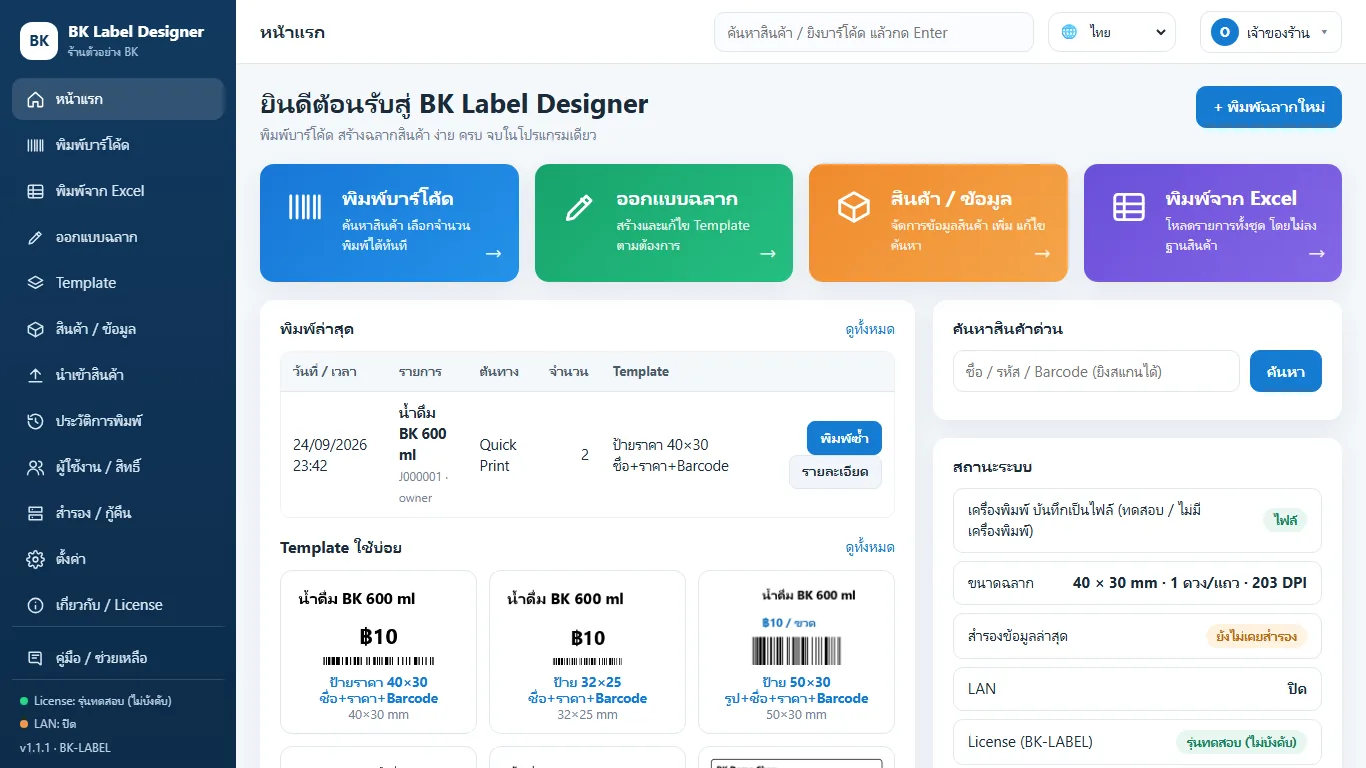Open พิมพ์บาร์โค้ด page from sidebar
This screenshot has height=768, width=1366.
(118, 145)
